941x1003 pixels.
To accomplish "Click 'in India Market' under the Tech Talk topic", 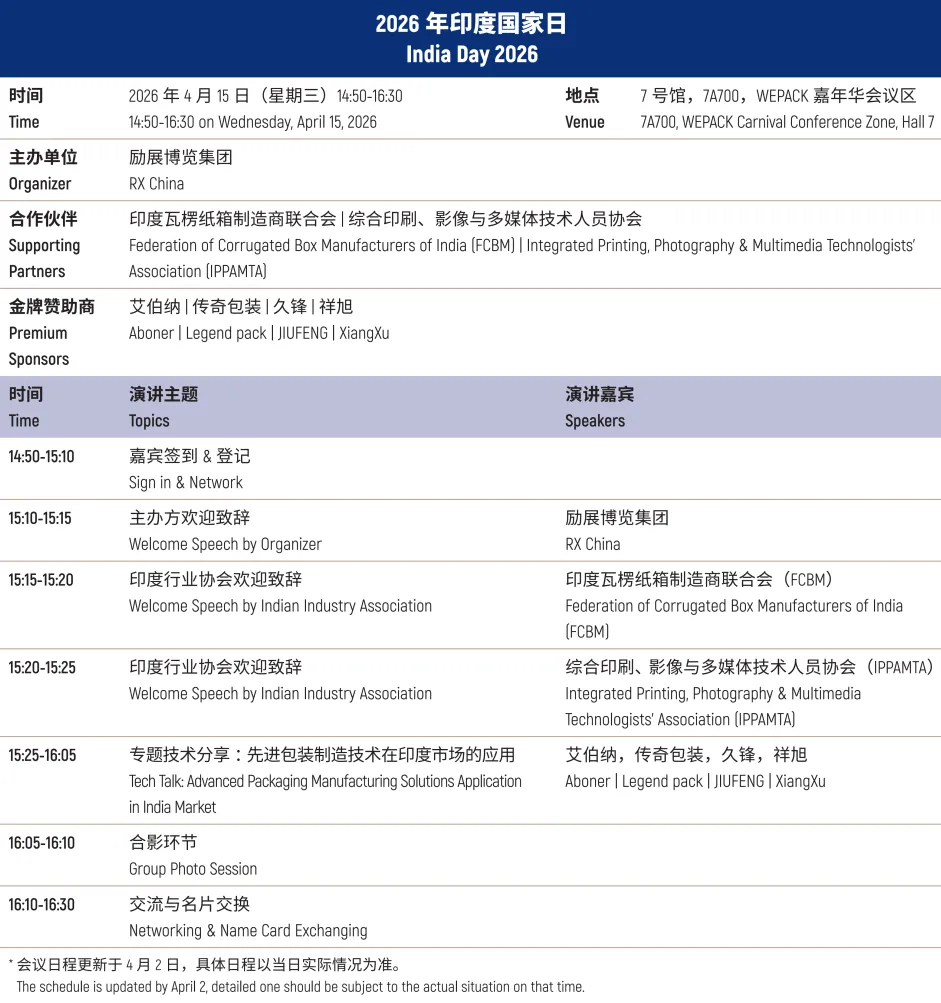I will (172, 808).
